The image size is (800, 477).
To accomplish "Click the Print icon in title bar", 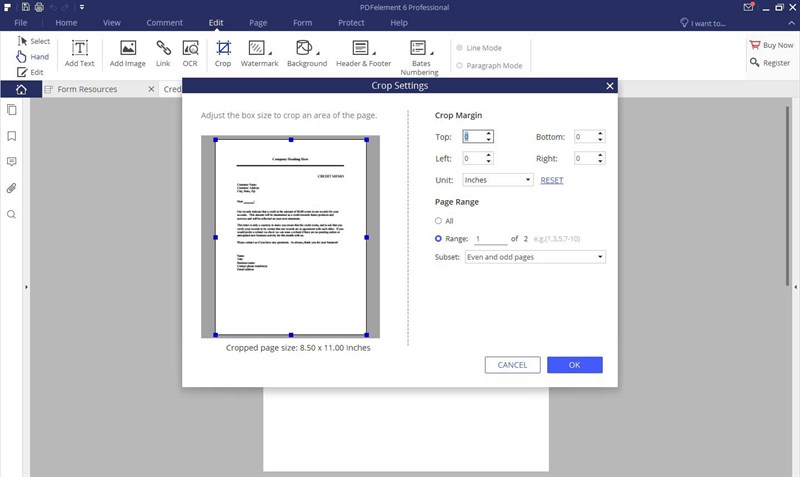I will point(39,7).
